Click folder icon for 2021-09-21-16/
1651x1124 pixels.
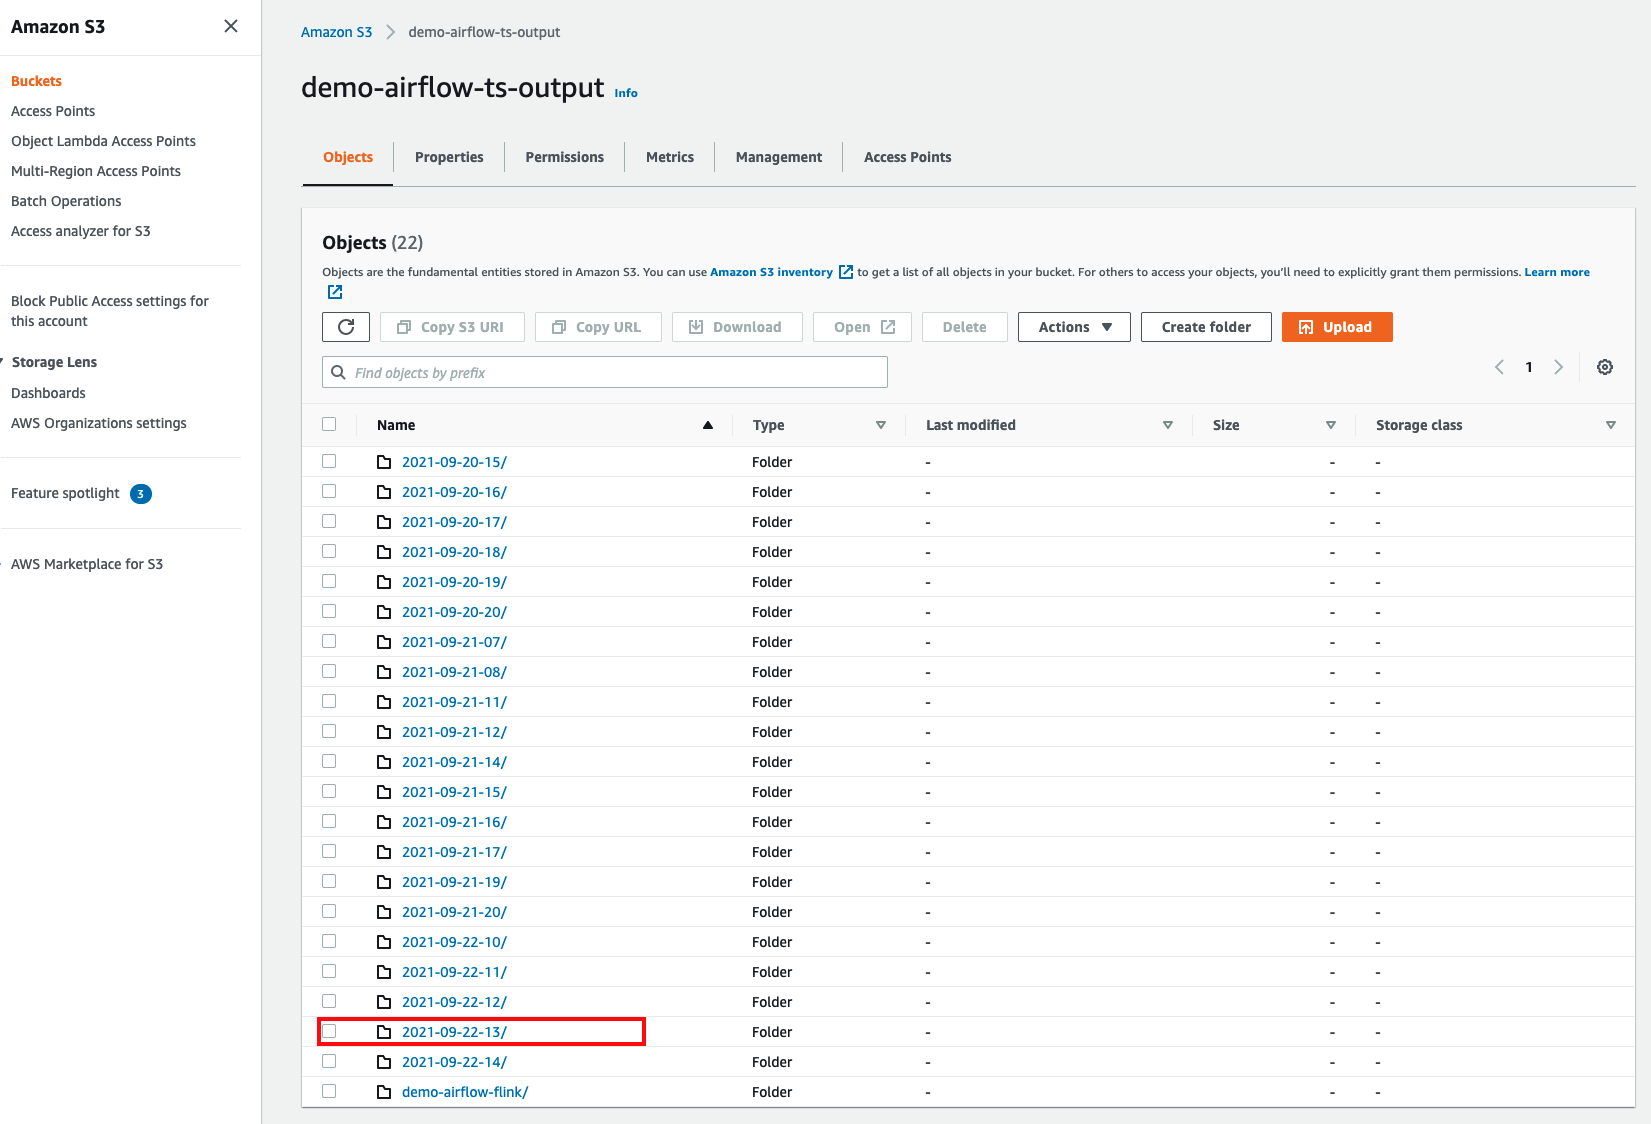click(384, 822)
